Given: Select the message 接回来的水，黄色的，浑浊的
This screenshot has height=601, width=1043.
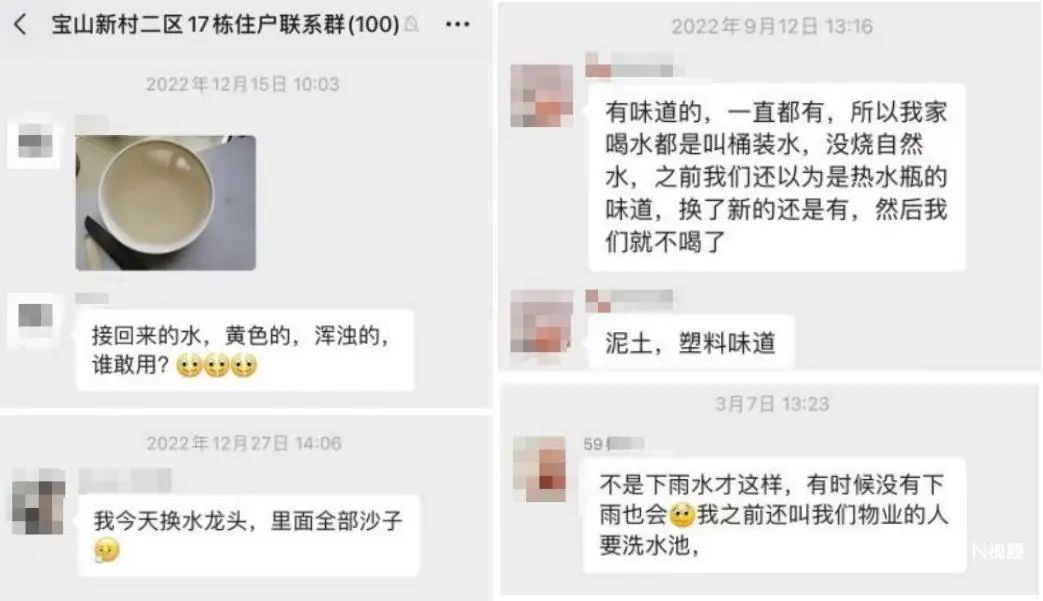Looking at the screenshot, I should coord(246,350).
